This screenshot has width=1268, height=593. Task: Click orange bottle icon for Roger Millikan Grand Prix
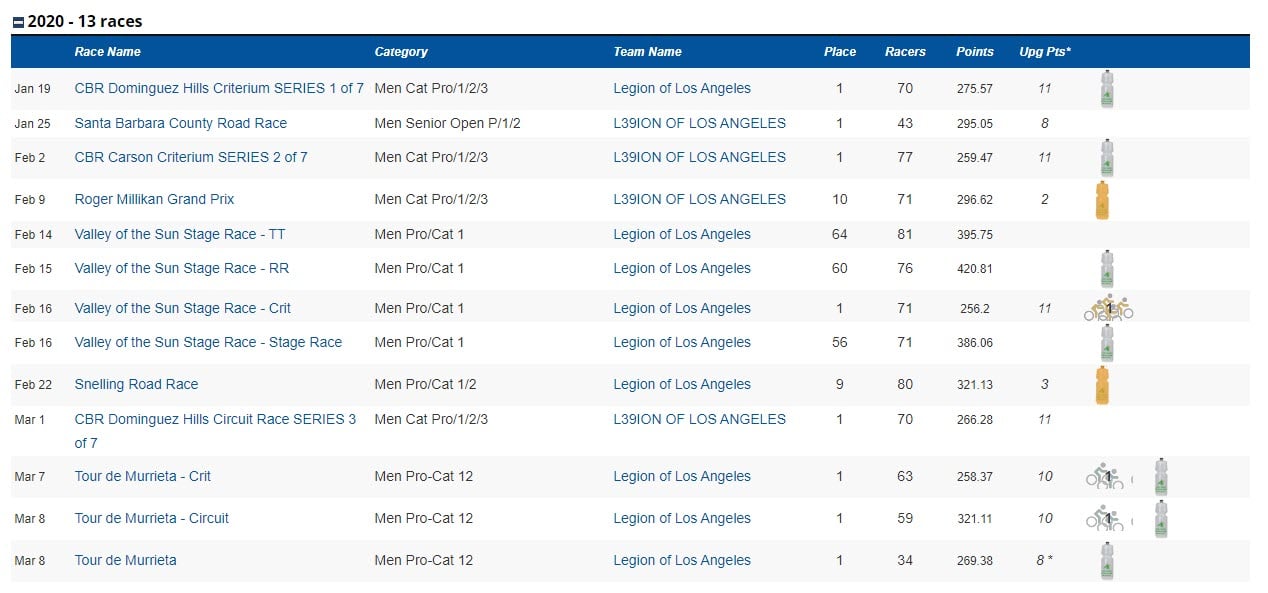(1103, 200)
